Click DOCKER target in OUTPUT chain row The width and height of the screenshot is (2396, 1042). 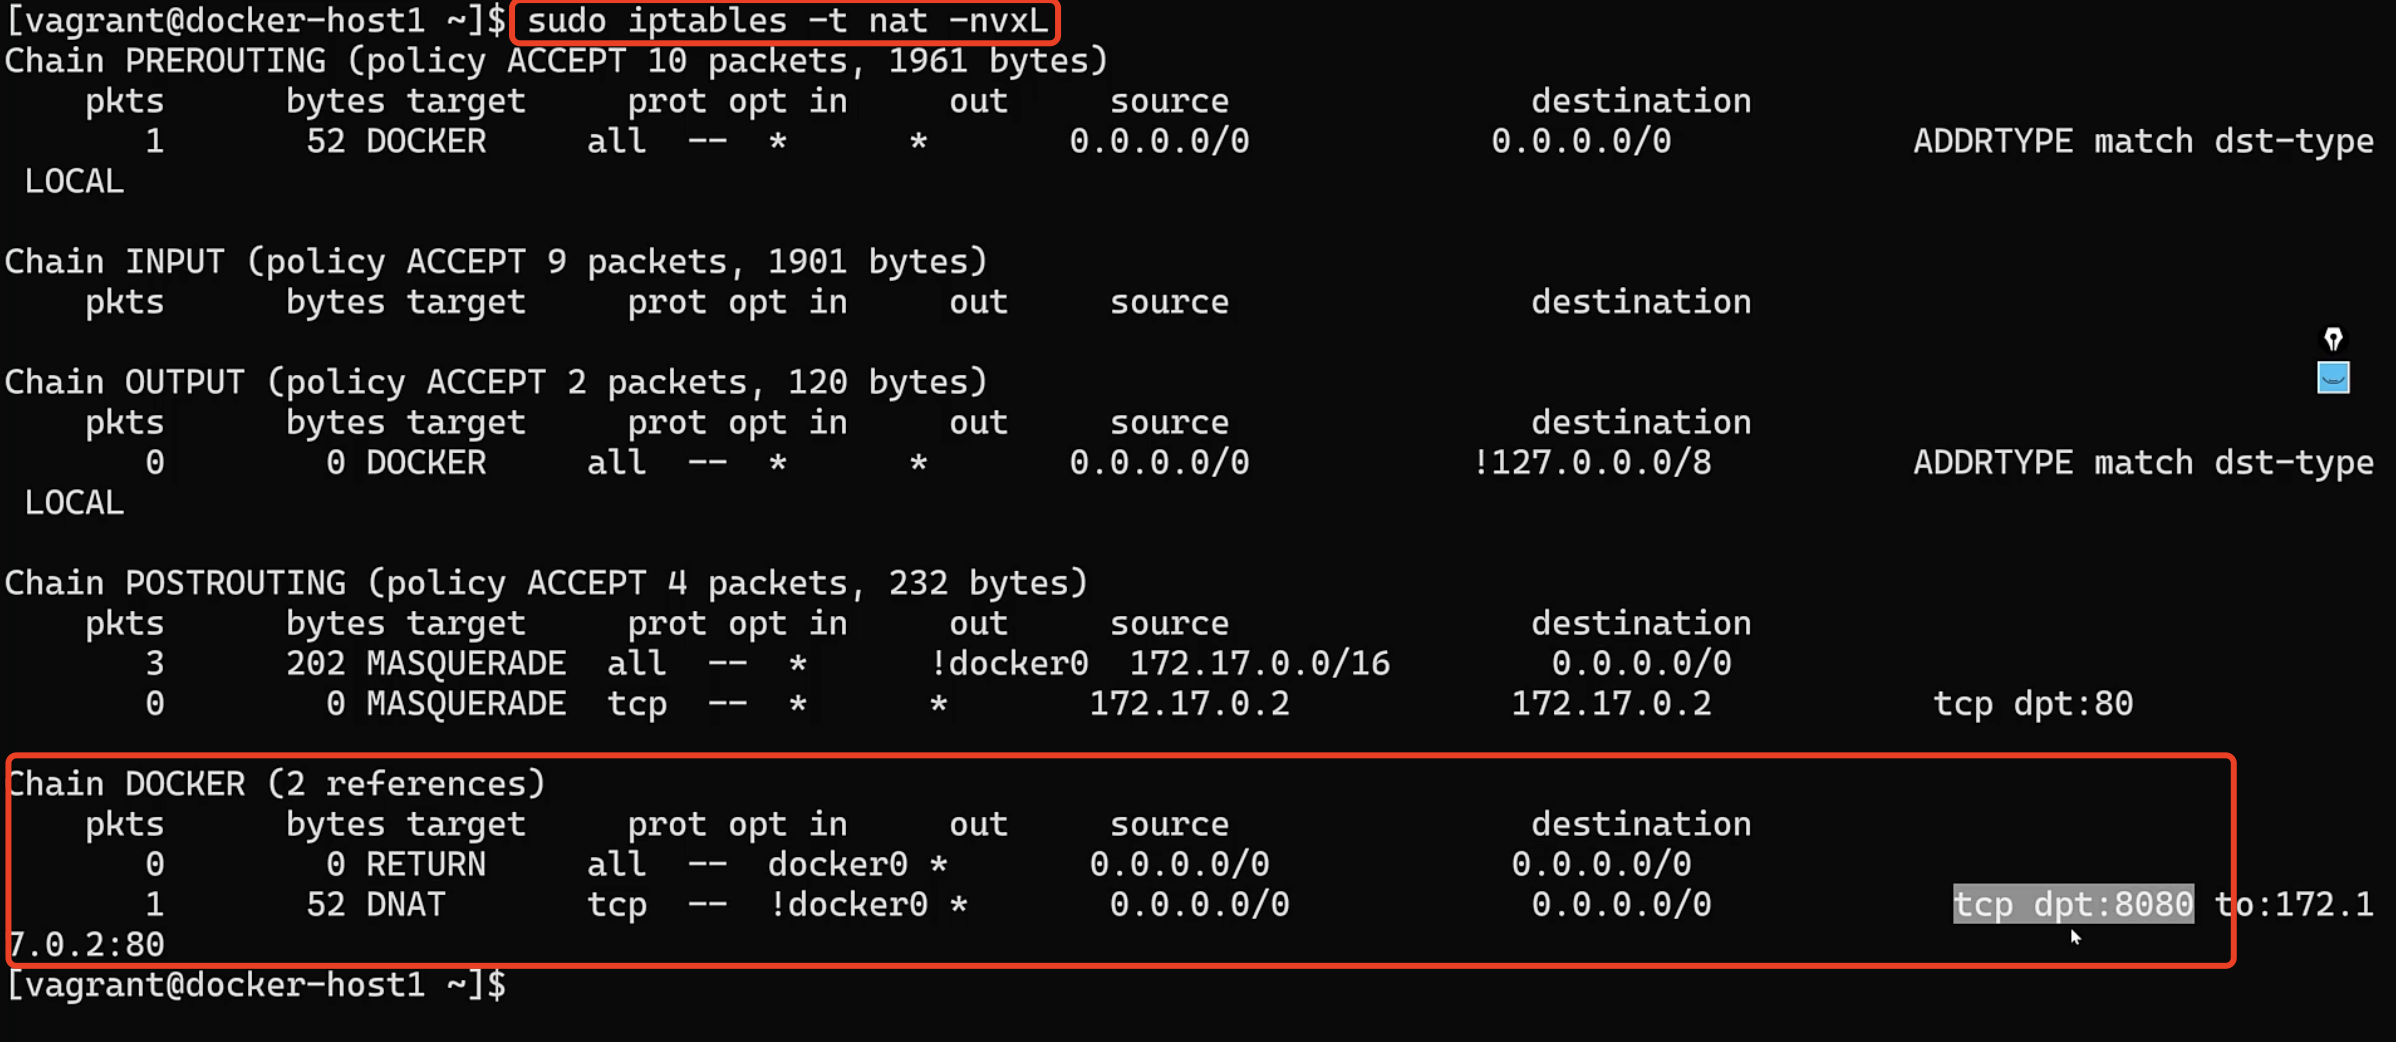tap(426, 463)
